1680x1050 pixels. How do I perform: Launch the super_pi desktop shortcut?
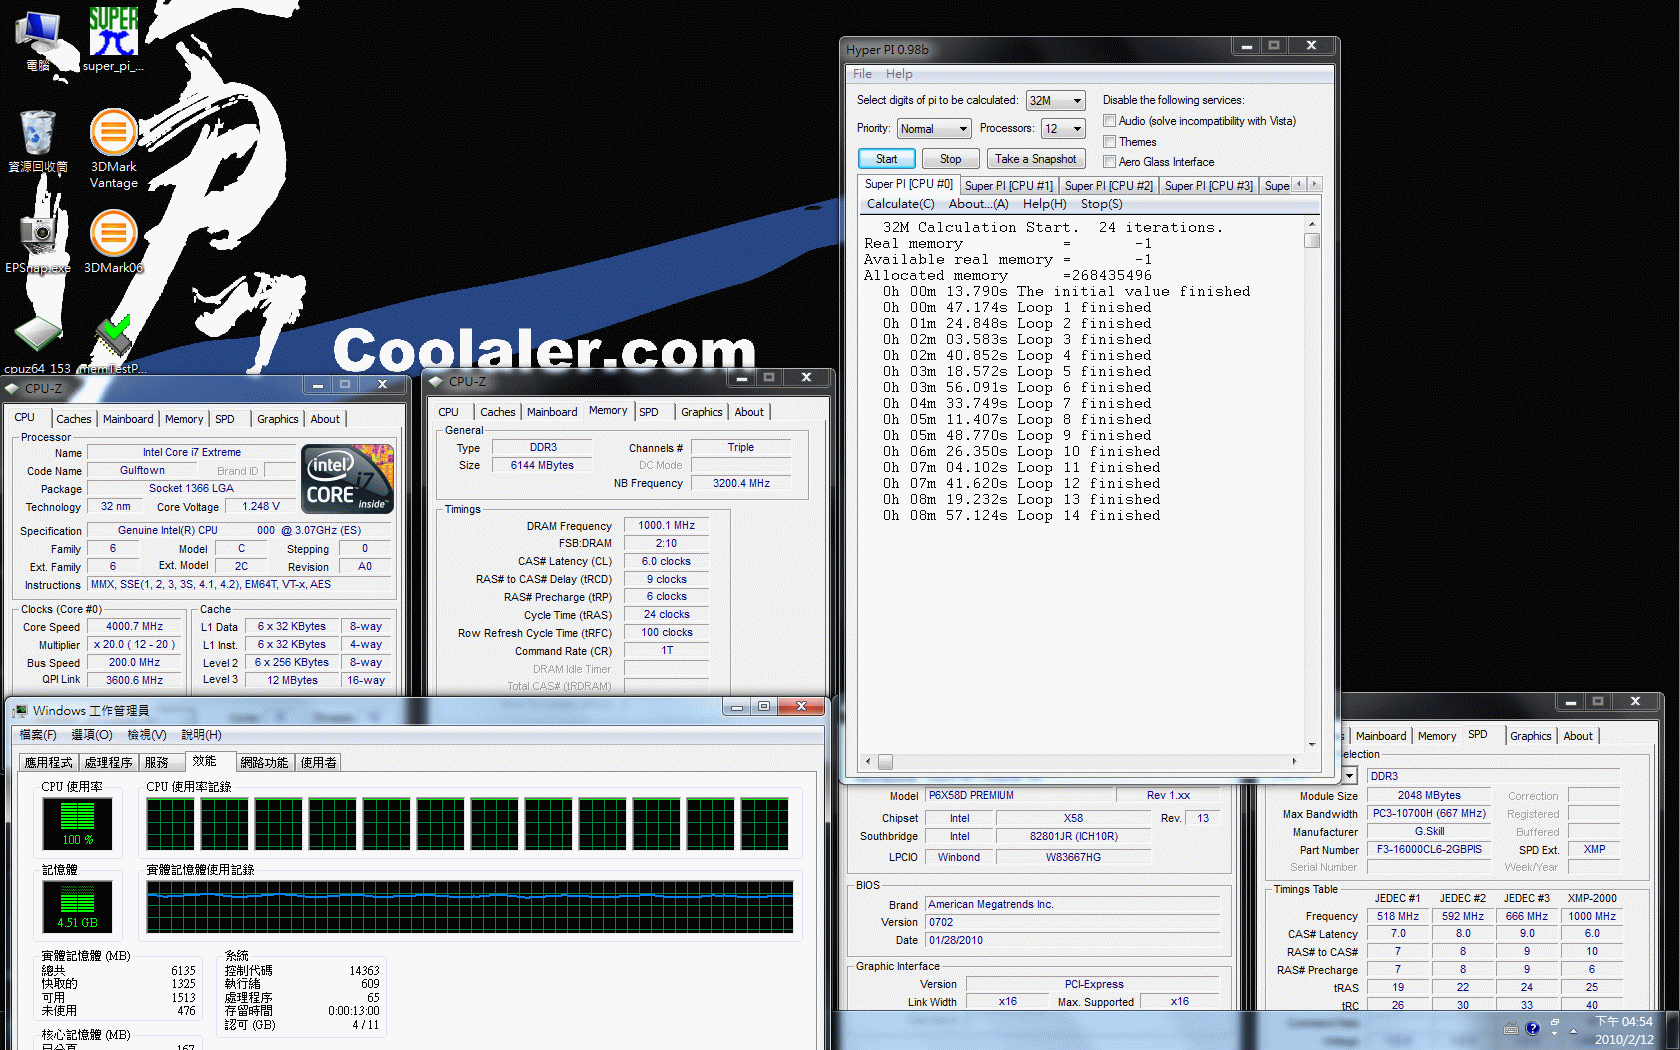[x=113, y=40]
